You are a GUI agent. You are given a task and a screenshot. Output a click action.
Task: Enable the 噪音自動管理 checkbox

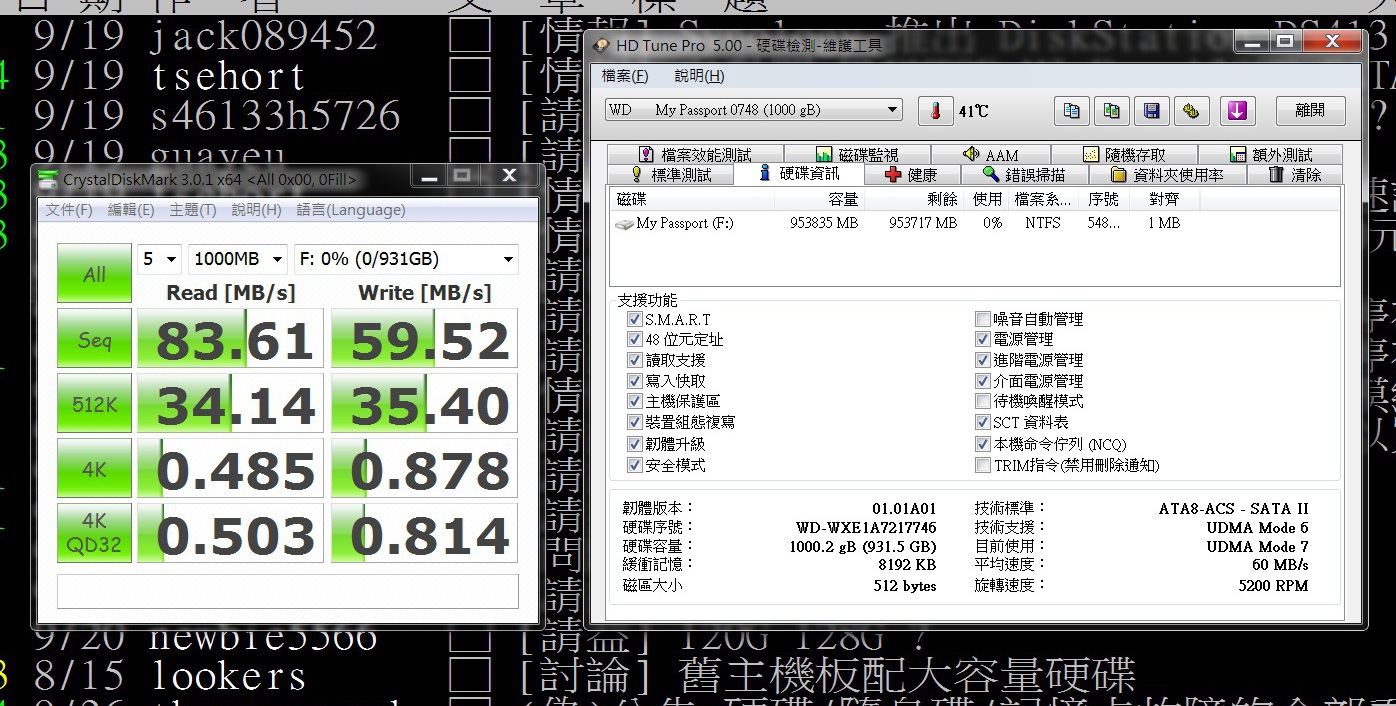983,319
